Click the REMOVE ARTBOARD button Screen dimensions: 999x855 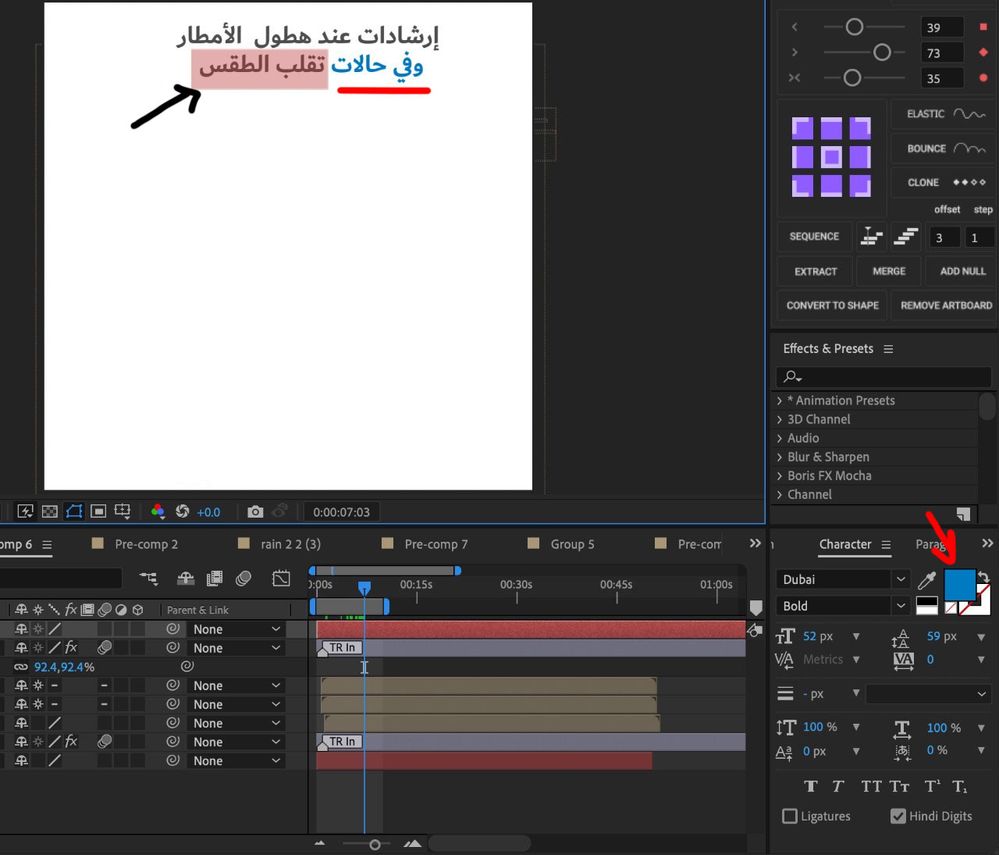tap(946, 305)
